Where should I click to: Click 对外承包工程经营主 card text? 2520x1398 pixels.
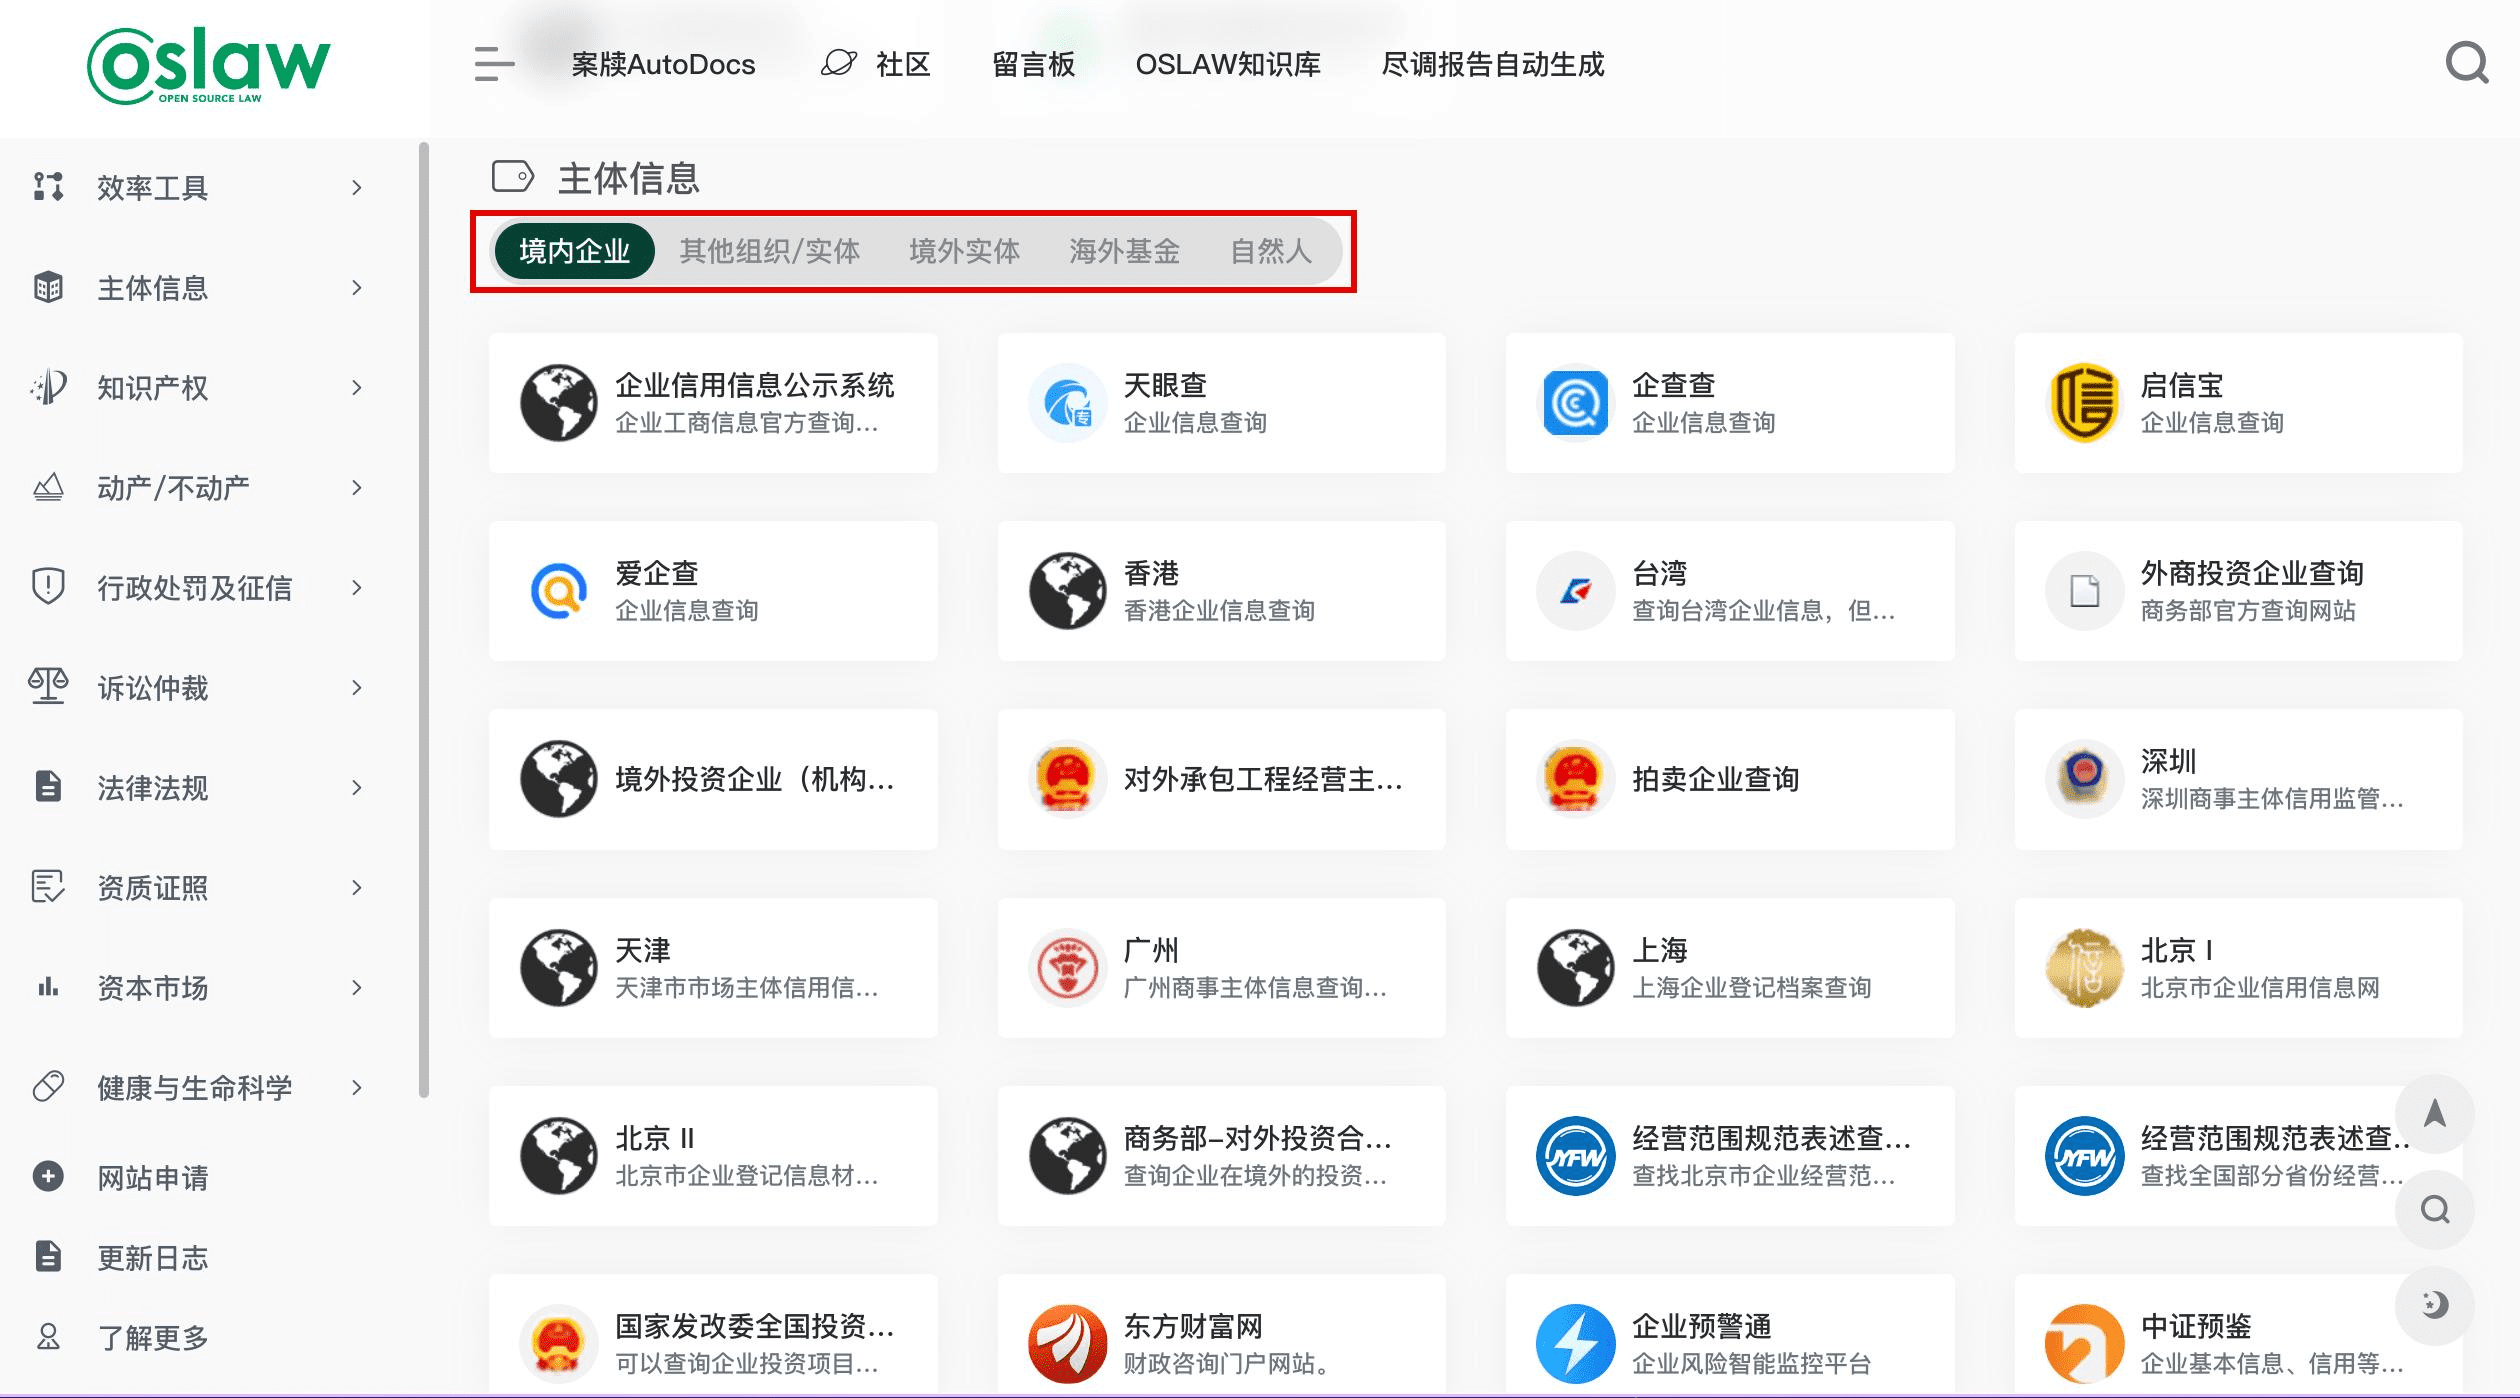pos(1263,779)
